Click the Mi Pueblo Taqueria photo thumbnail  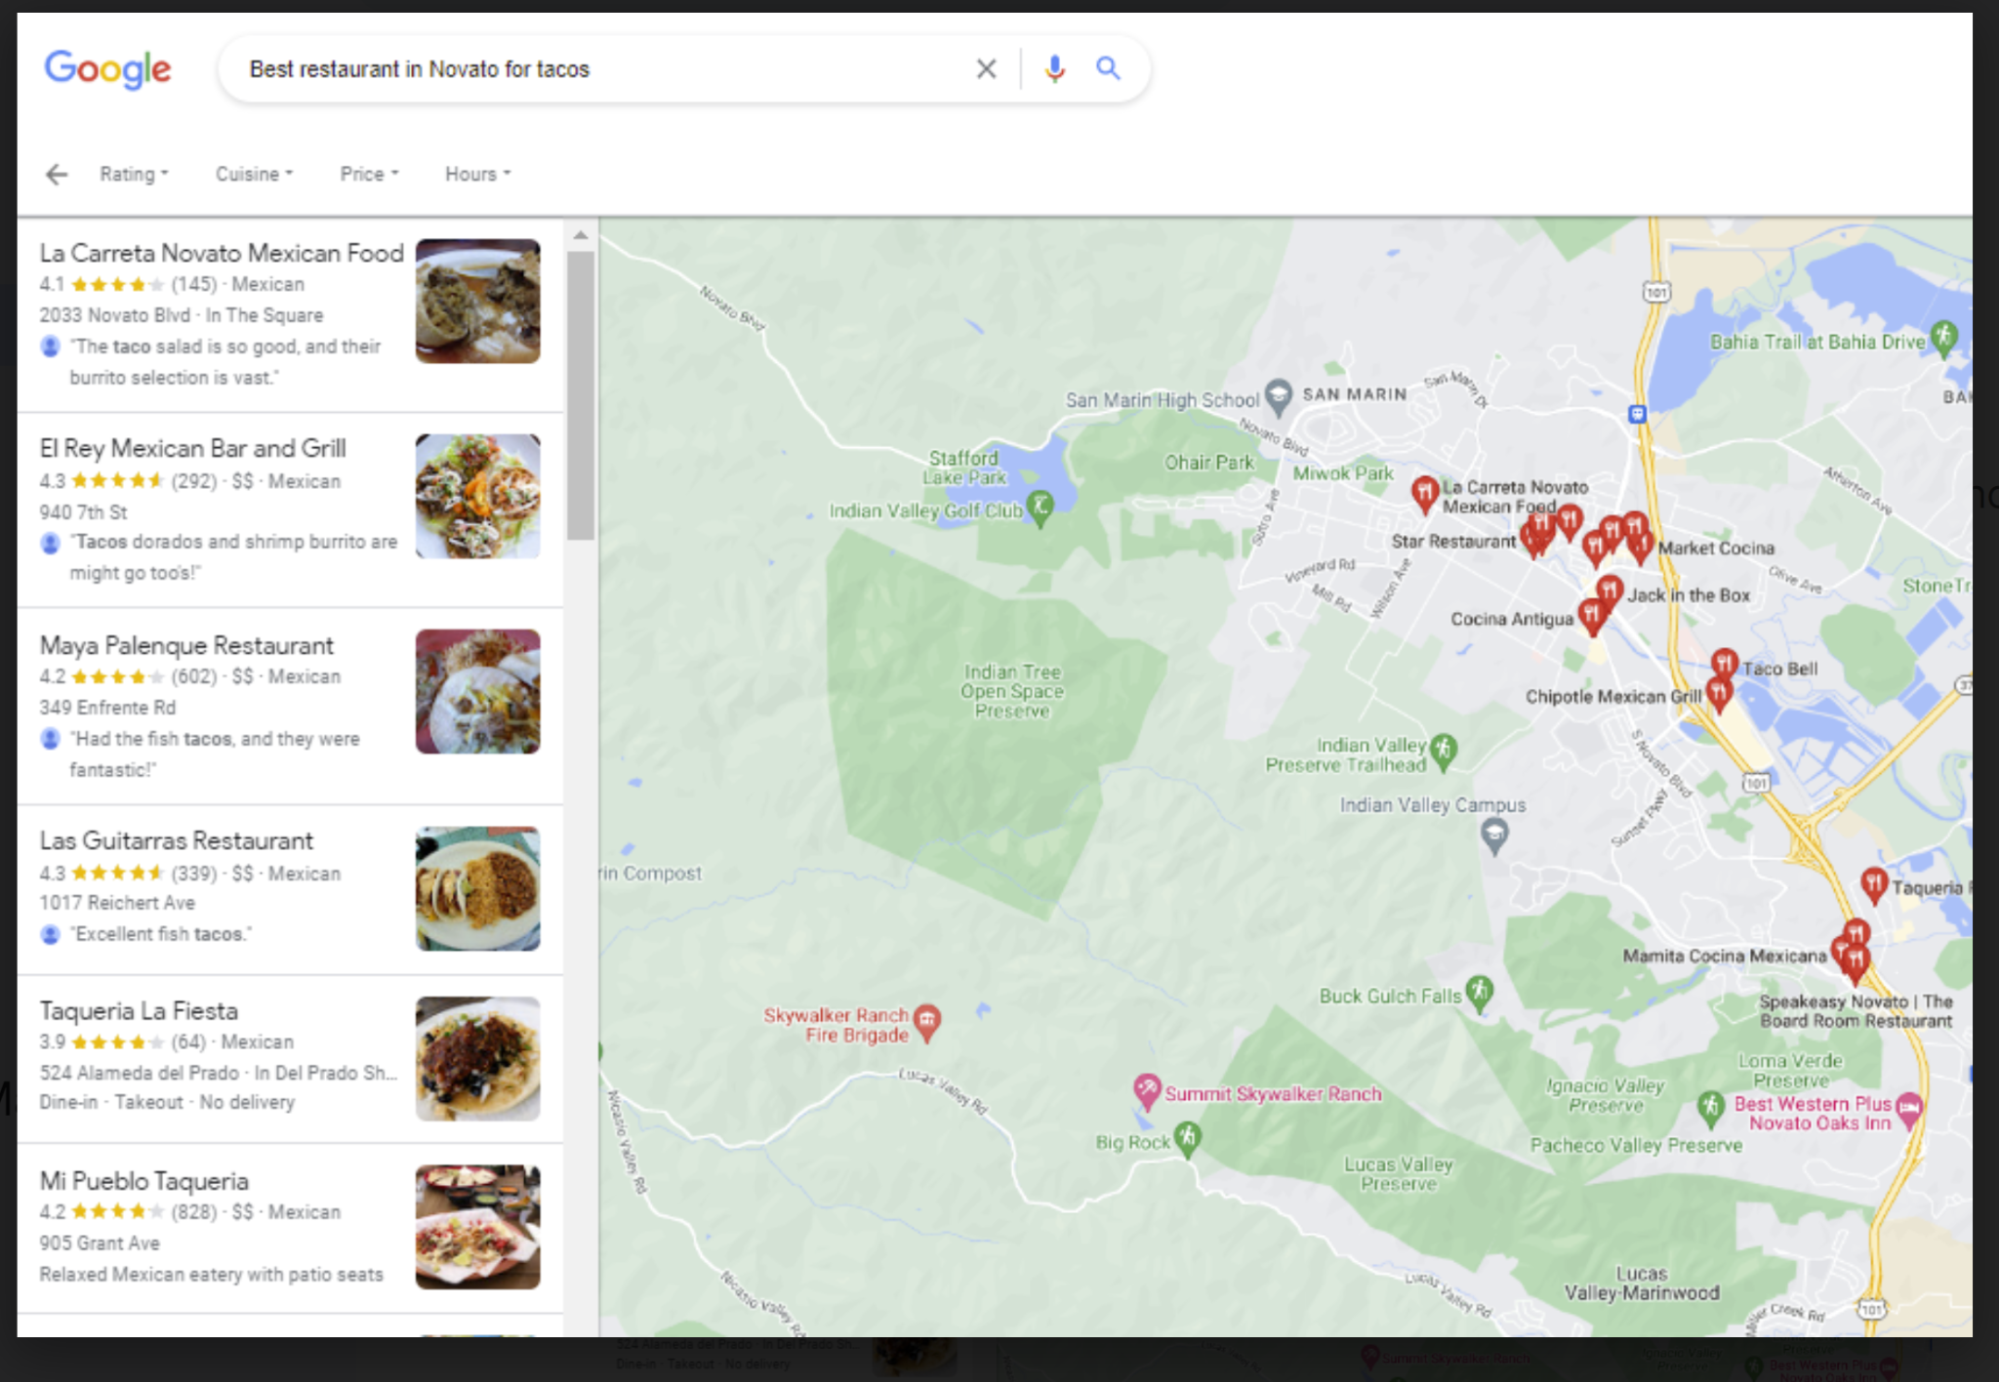click(x=477, y=1225)
